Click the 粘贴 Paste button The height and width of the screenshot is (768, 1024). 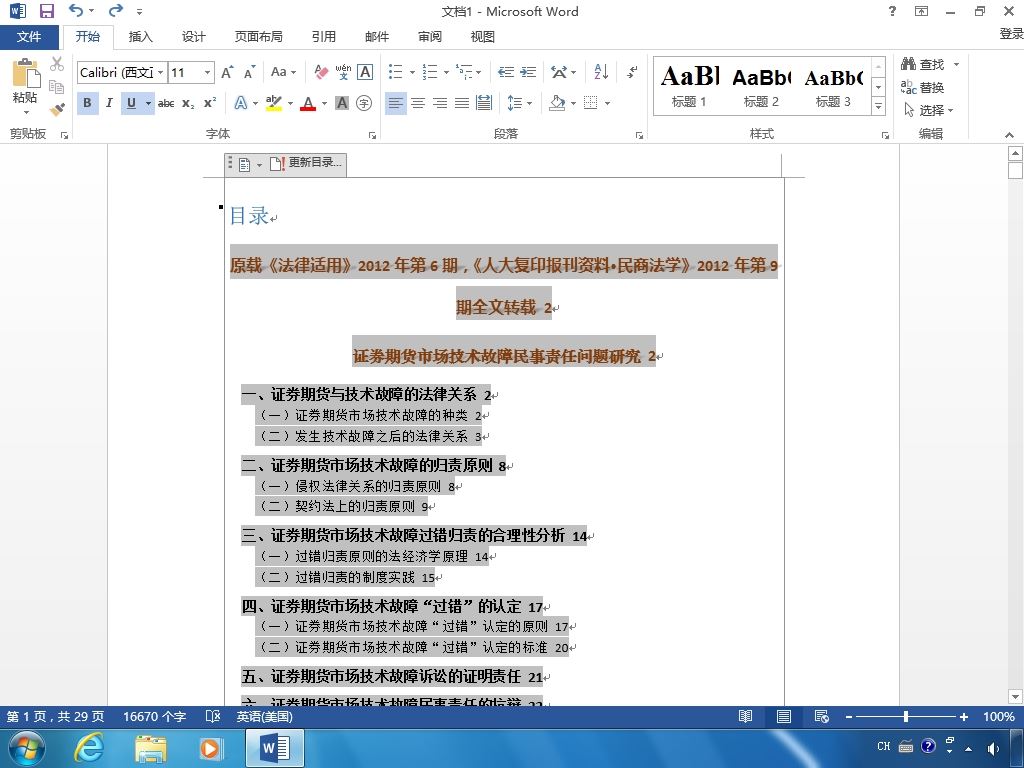25,86
